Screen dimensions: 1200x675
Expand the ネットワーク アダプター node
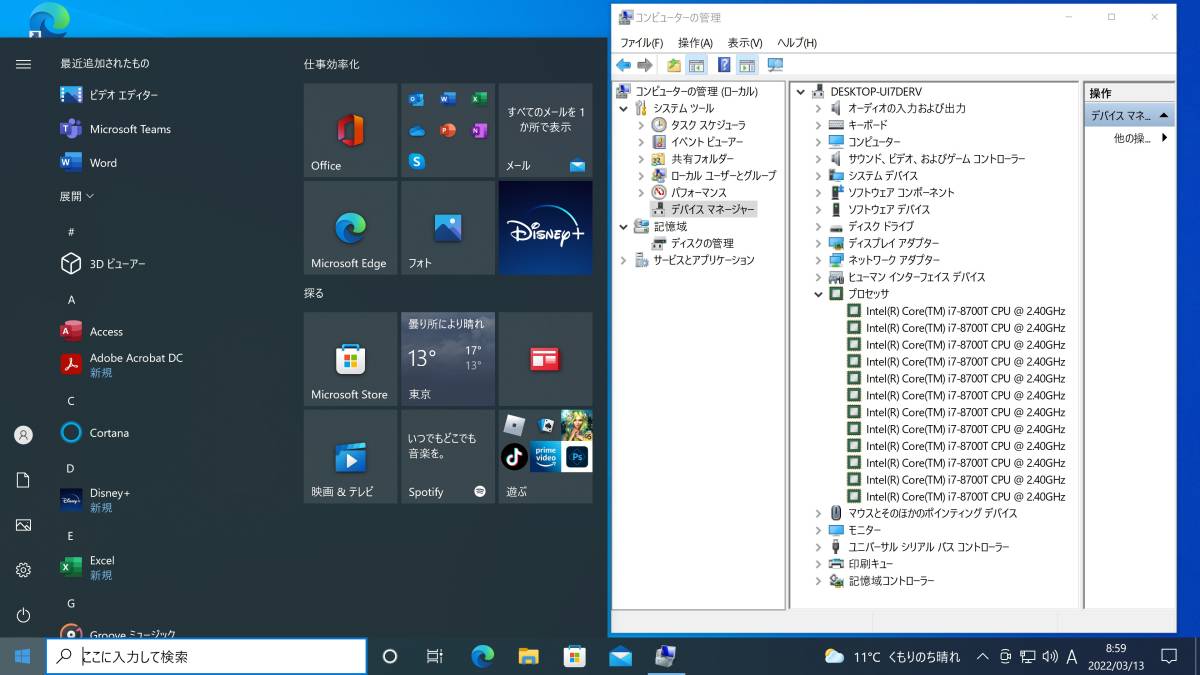(x=819, y=260)
